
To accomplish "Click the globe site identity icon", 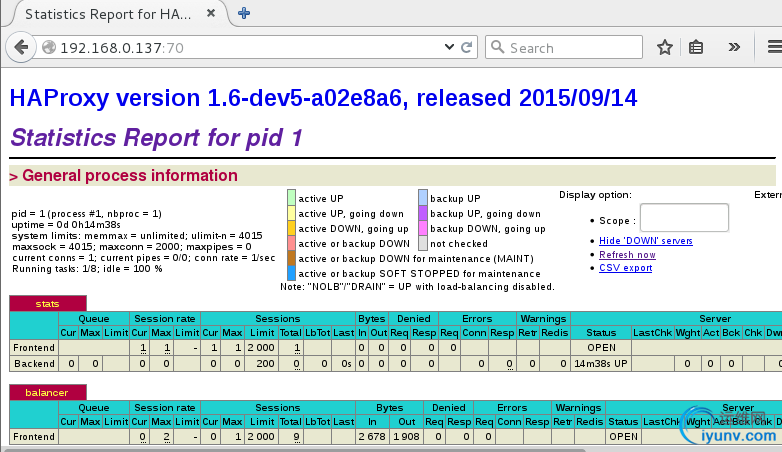I will (49, 47).
